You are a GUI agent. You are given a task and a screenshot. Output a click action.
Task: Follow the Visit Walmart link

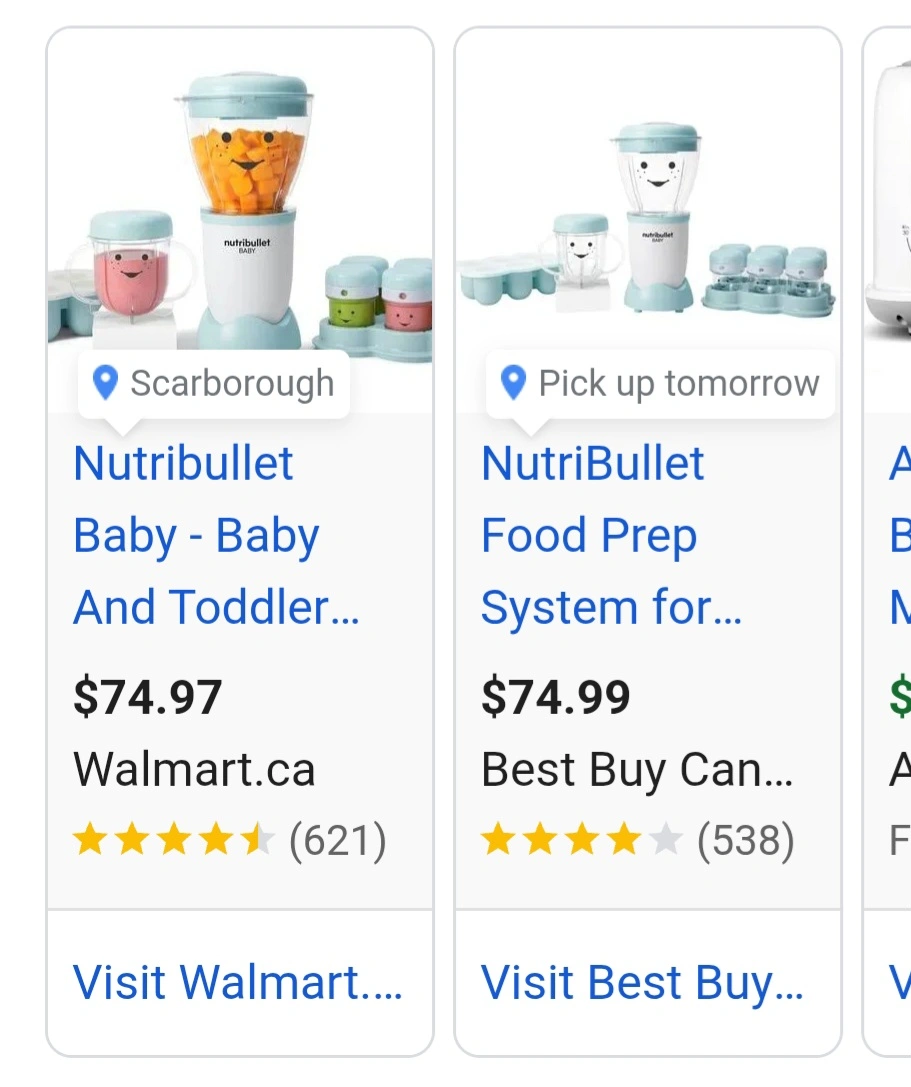[238, 982]
